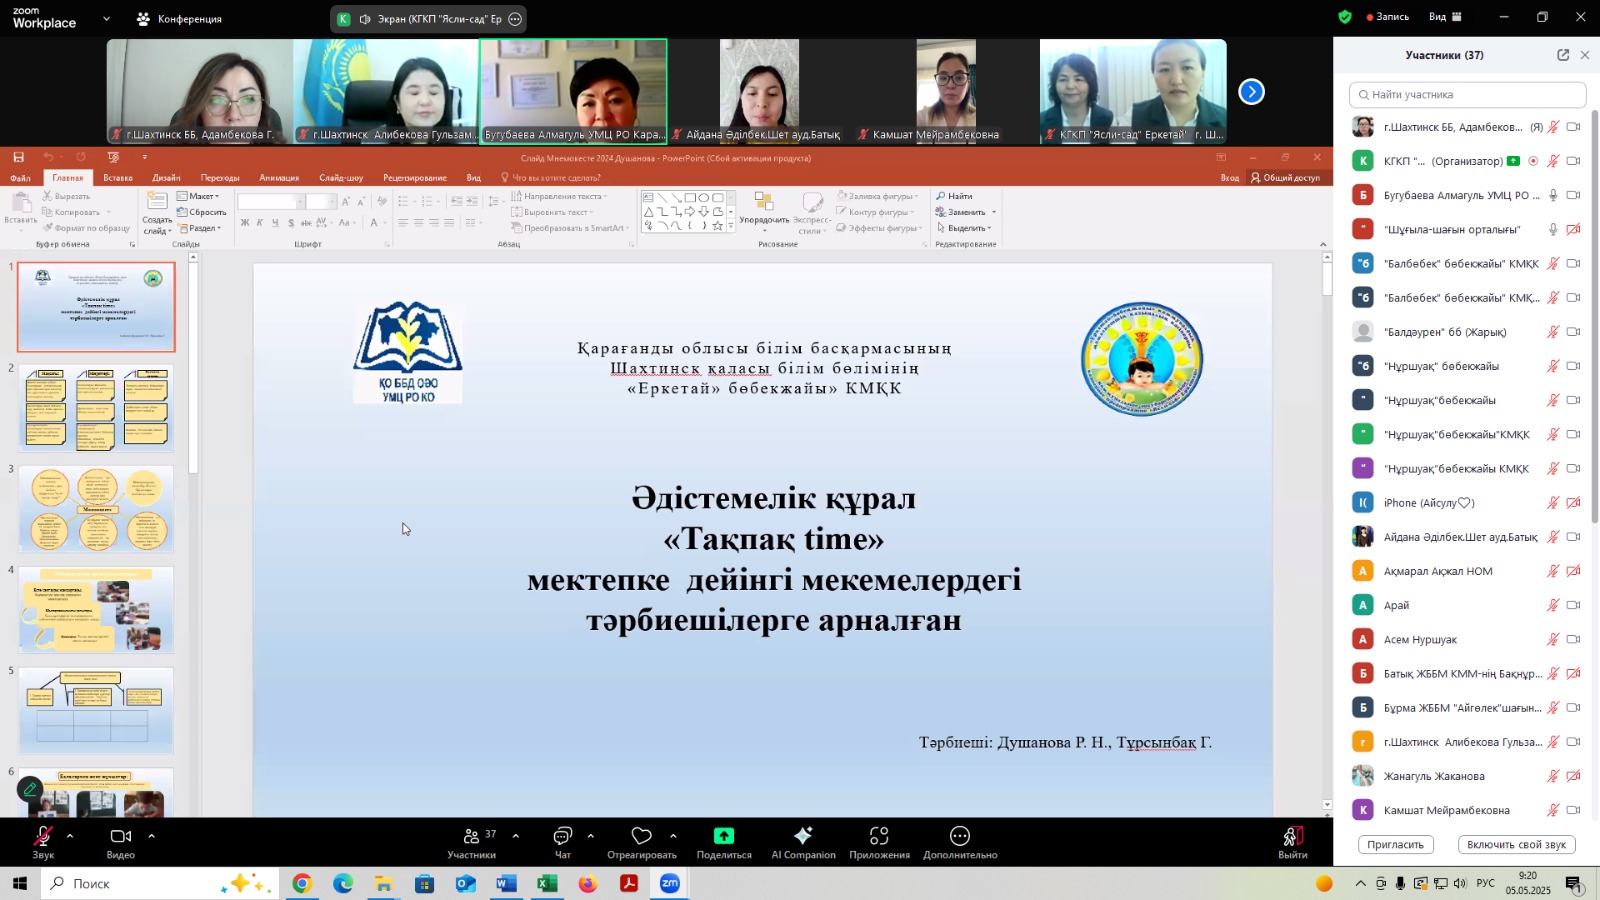Viewport: 1600px width, 900px height.
Task: Click the Упорядочить arrange button in ribbon
Action: pyautogui.click(x=764, y=210)
